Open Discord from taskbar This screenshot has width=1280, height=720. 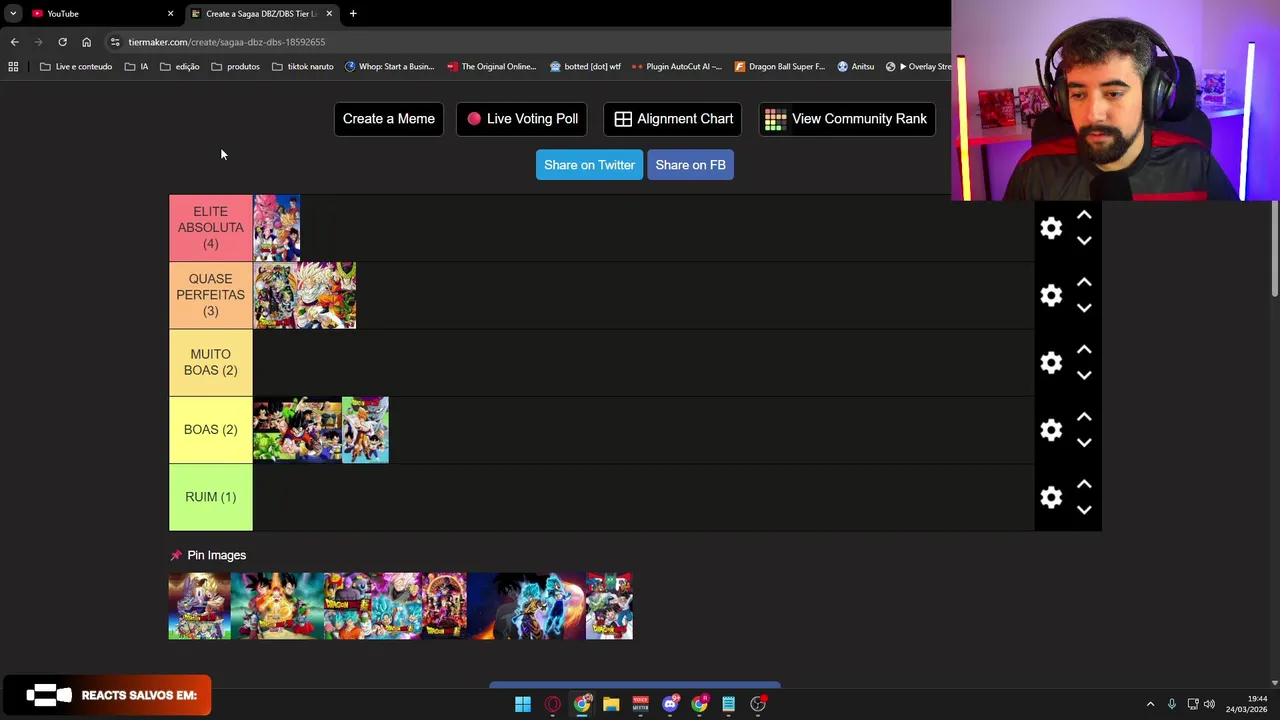[670, 704]
